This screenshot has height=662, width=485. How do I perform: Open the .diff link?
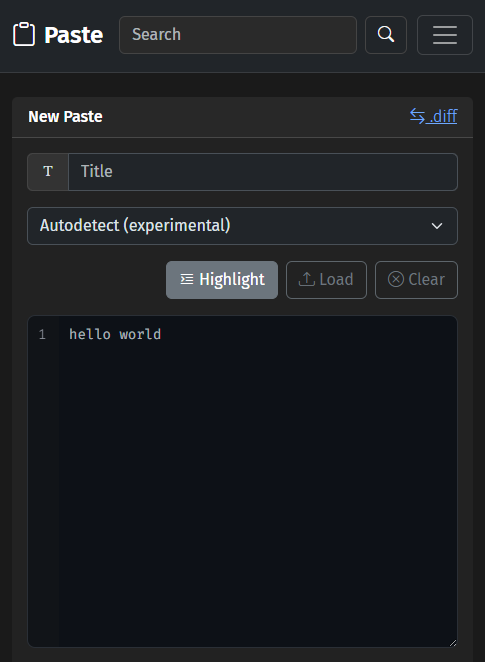434,116
